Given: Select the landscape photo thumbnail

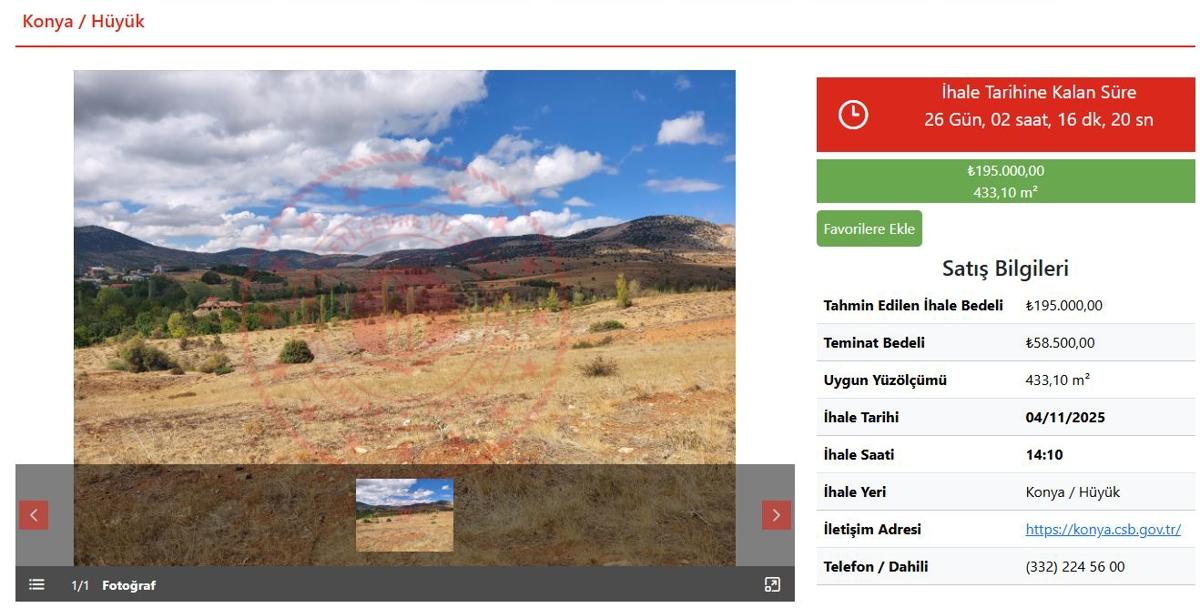Looking at the screenshot, I should [x=404, y=515].
